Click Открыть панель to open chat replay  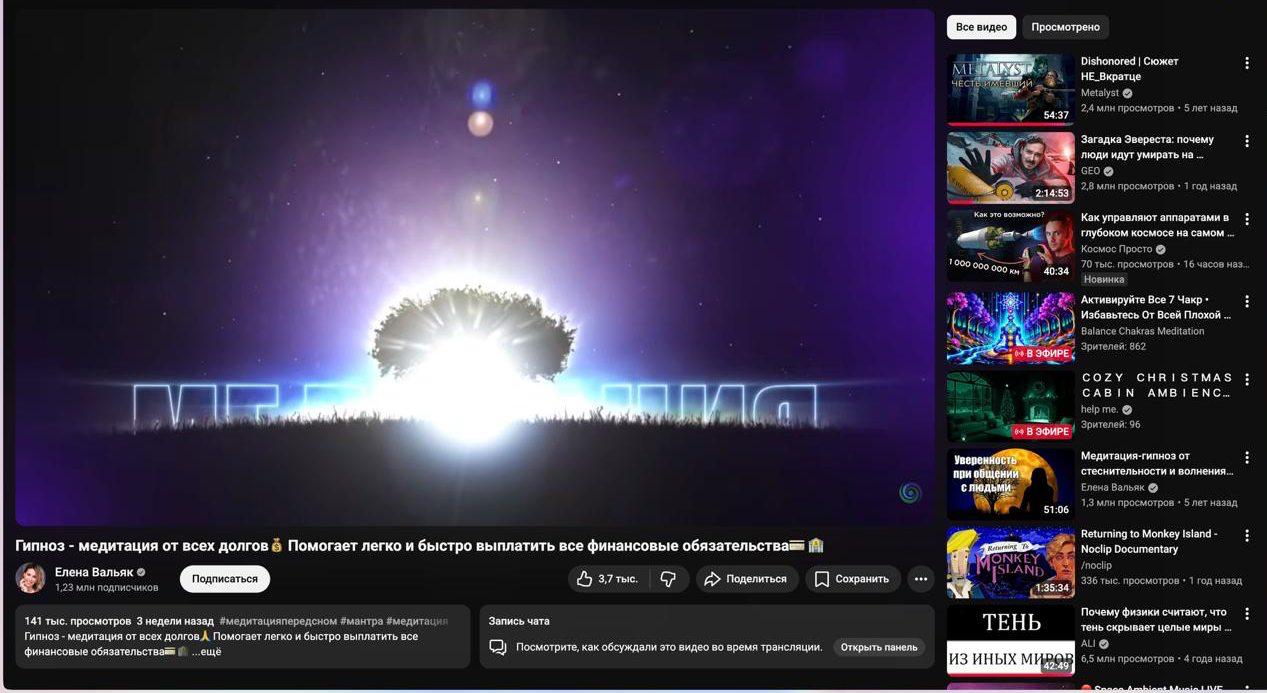(x=879, y=647)
